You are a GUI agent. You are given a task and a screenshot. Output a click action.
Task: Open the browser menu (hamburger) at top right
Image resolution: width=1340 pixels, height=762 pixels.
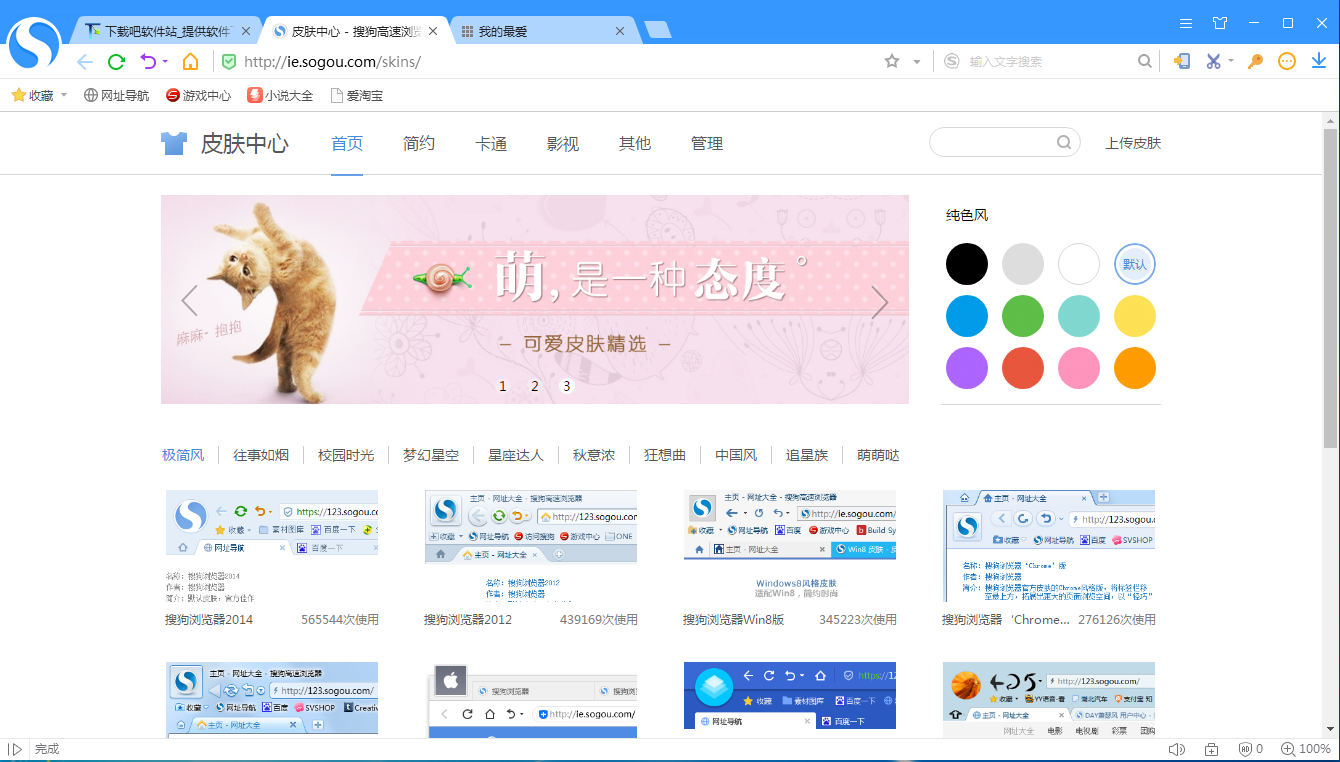(x=1186, y=20)
